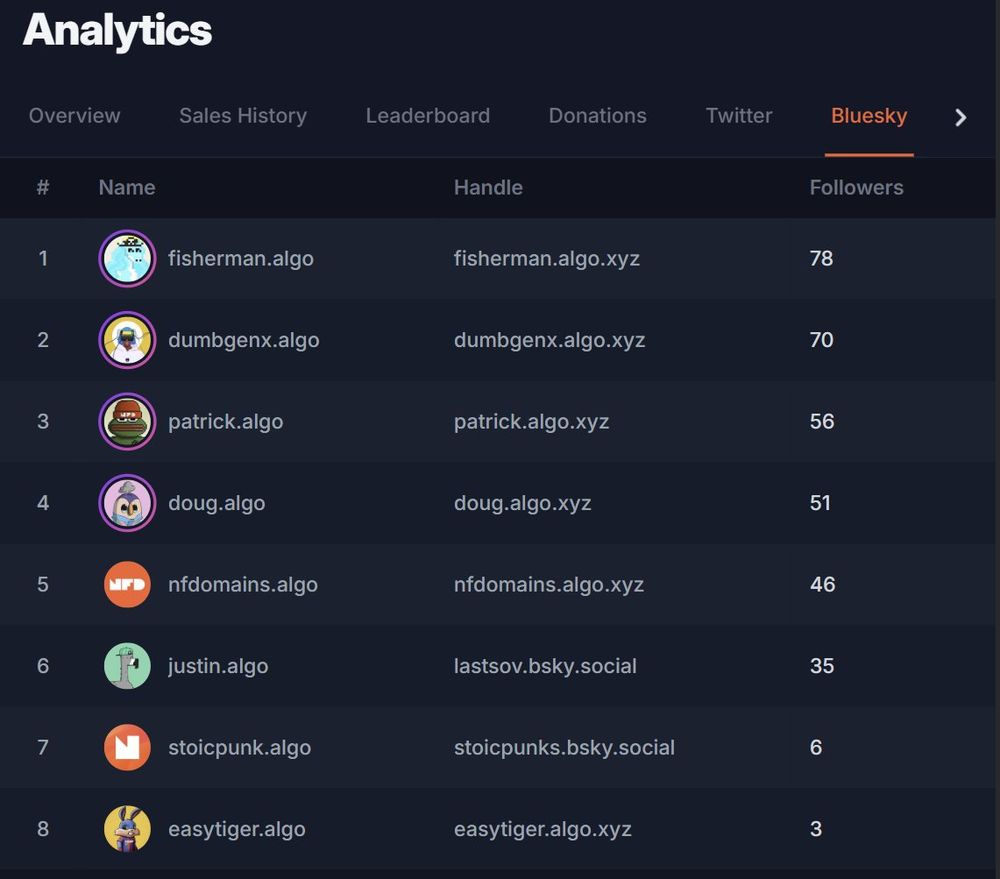Click the Analytics page heading

[117, 30]
